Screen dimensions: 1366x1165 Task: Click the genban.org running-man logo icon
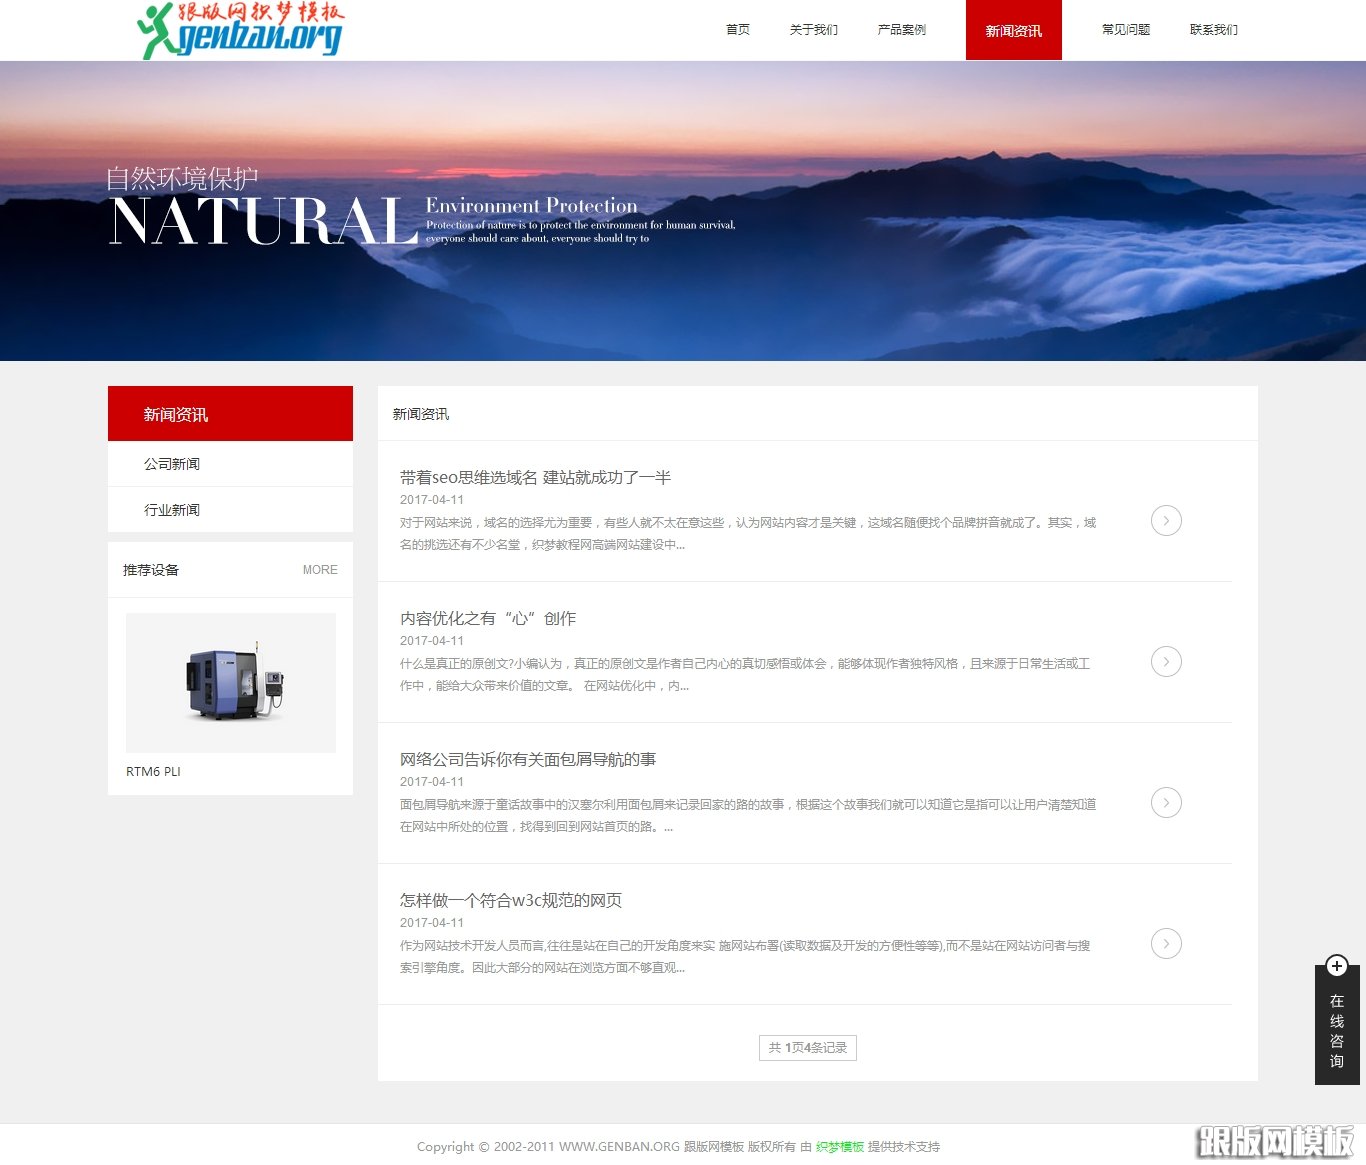point(155,30)
